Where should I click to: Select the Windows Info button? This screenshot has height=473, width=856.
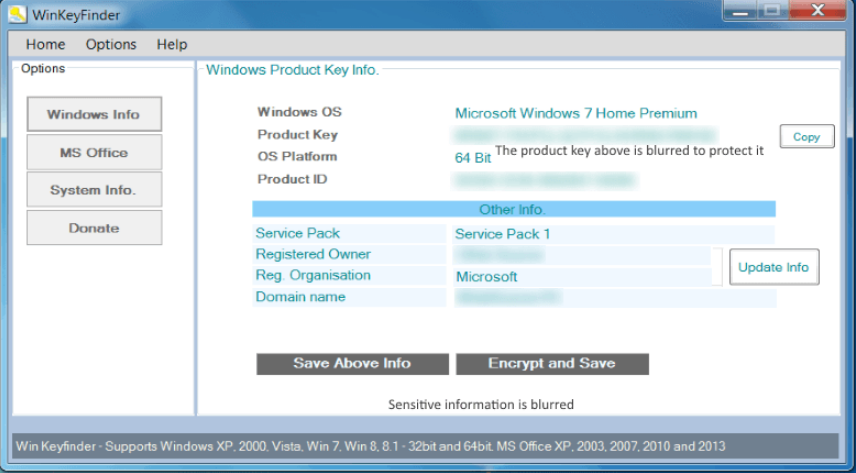(x=94, y=114)
